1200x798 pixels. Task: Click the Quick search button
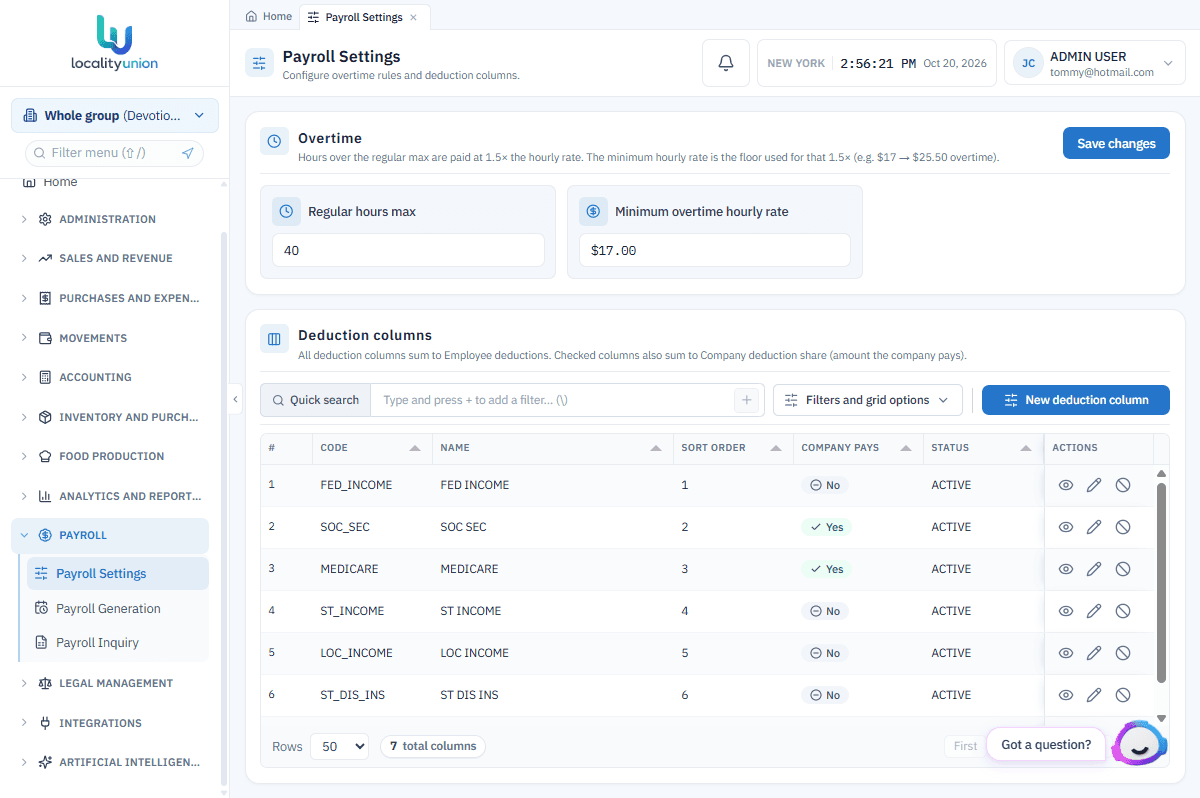tap(315, 400)
